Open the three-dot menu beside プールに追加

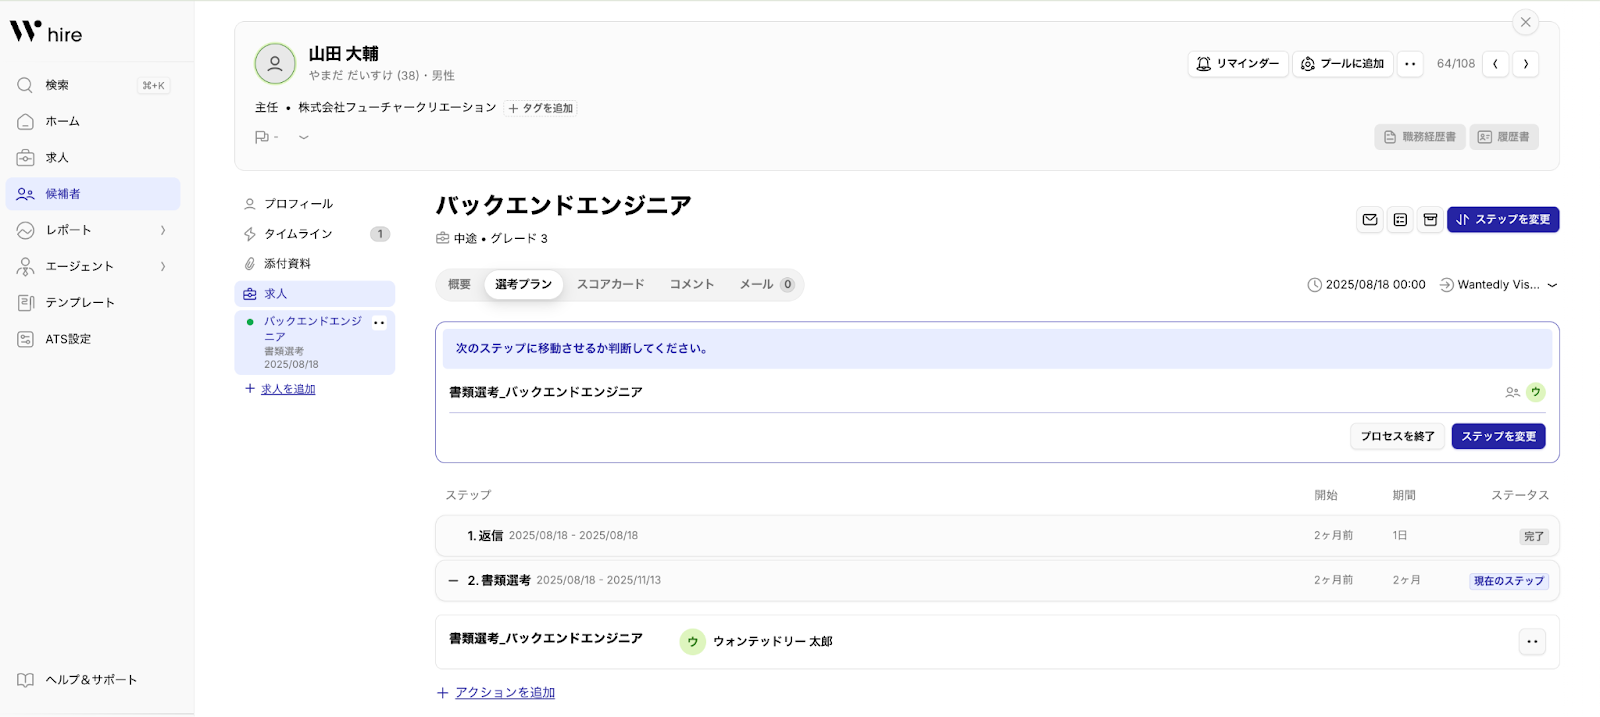coord(1410,64)
